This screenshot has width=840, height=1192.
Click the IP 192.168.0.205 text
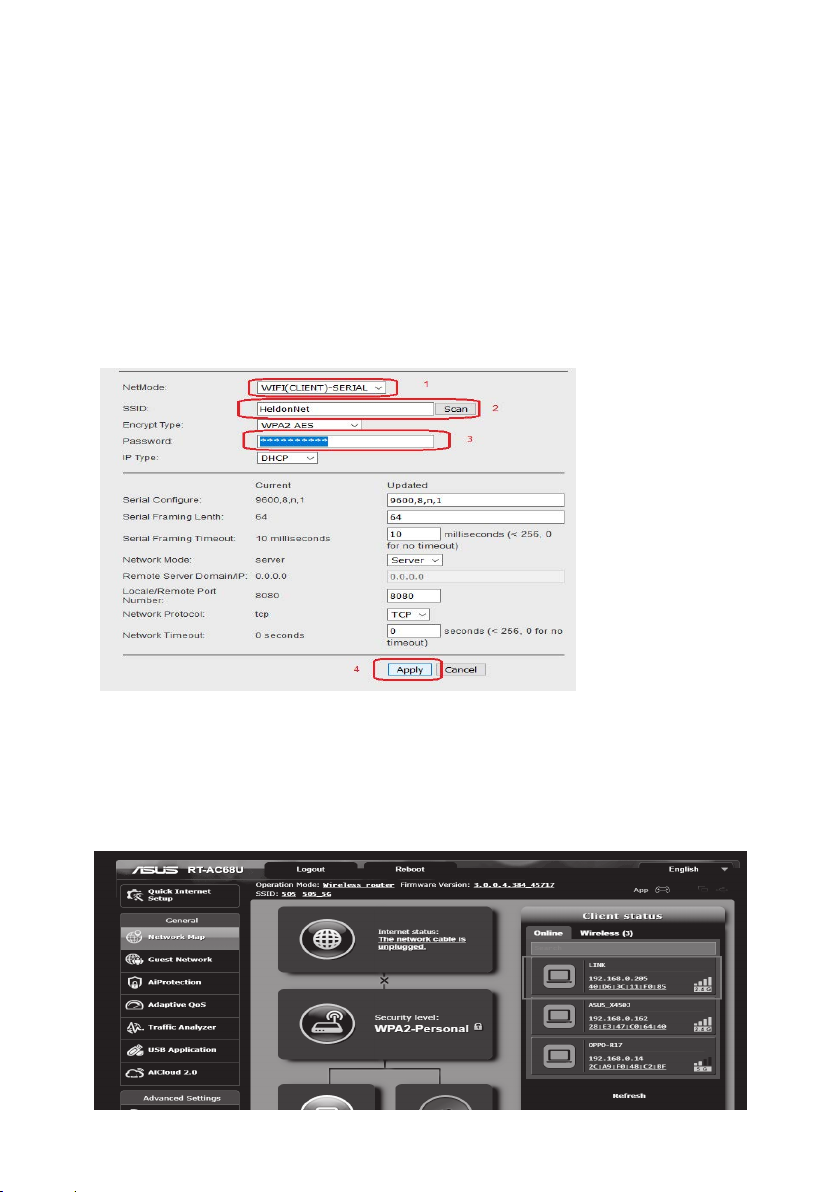click(x=618, y=978)
